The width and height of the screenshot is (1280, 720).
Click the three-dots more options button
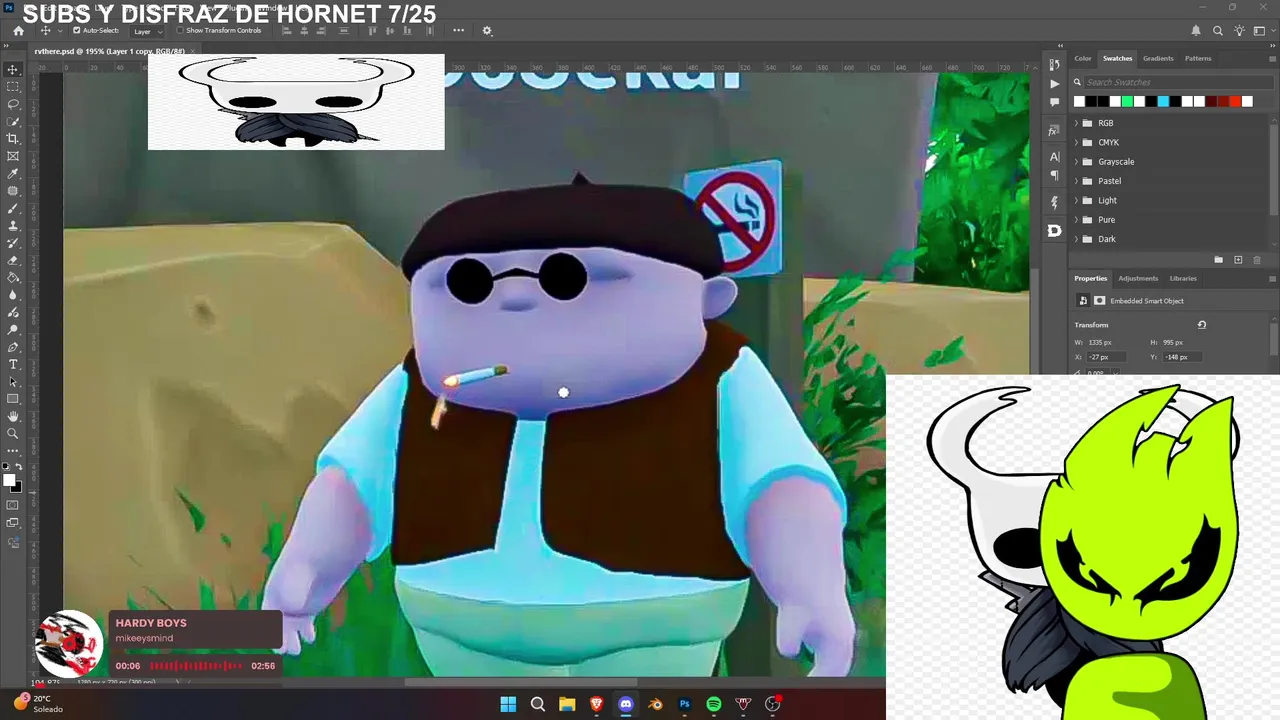(x=458, y=31)
